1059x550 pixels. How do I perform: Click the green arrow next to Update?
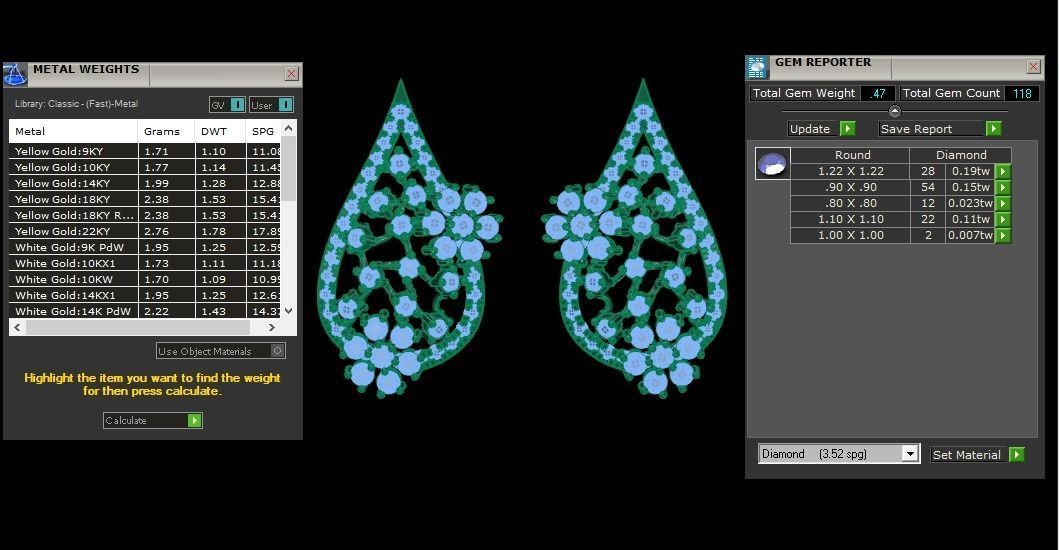coord(848,128)
